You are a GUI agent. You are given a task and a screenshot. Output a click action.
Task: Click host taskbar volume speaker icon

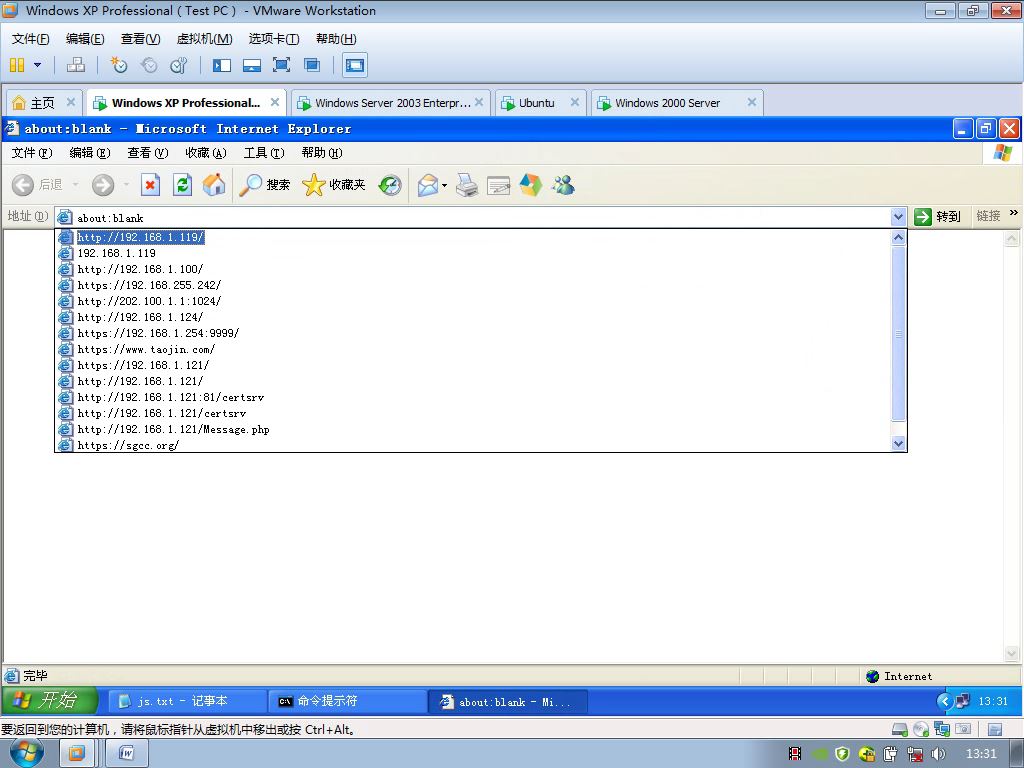click(x=938, y=754)
